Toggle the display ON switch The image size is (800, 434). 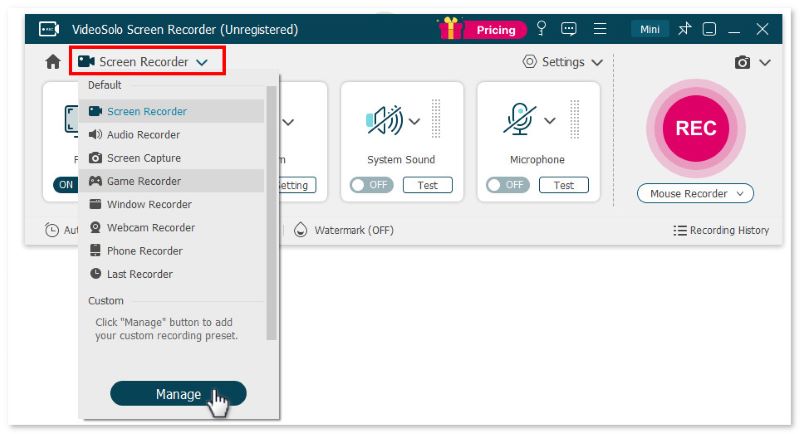[x=66, y=185]
